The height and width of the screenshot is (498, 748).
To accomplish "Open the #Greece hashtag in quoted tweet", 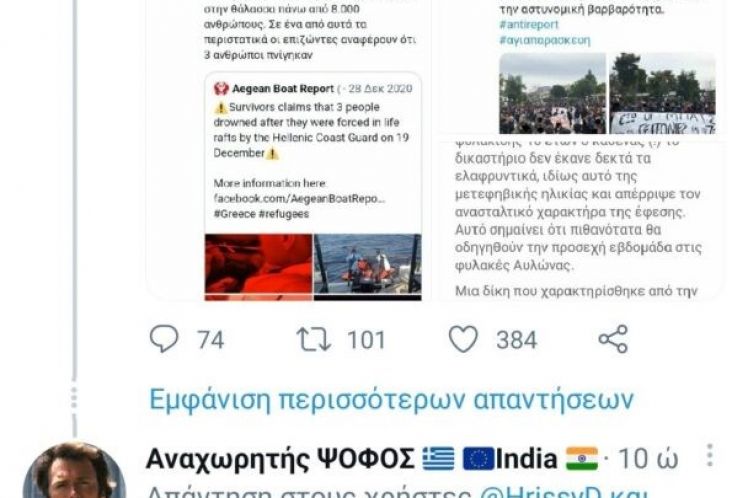I will click(234, 214).
